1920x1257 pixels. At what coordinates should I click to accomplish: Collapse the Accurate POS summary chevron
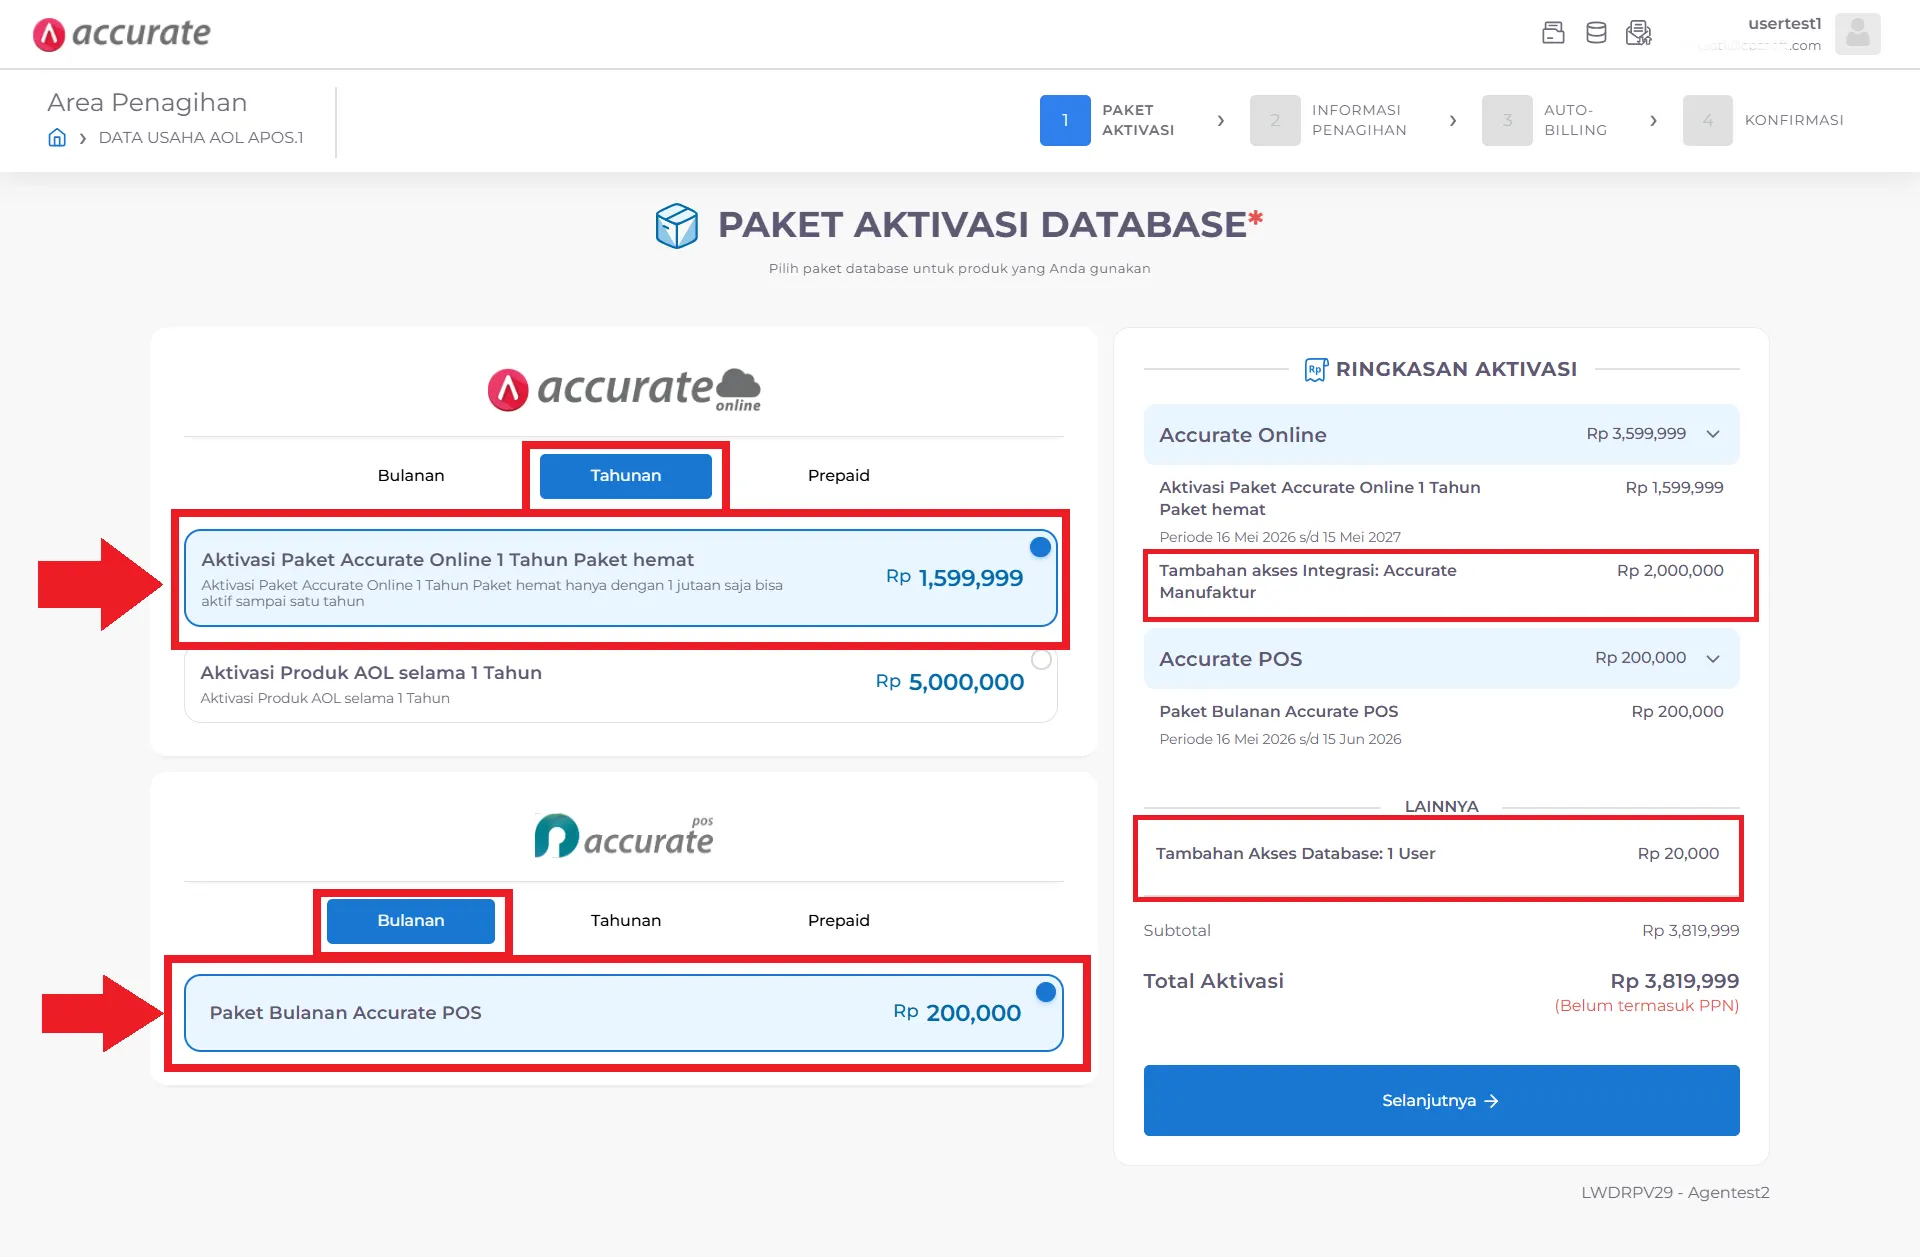point(1713,658)
